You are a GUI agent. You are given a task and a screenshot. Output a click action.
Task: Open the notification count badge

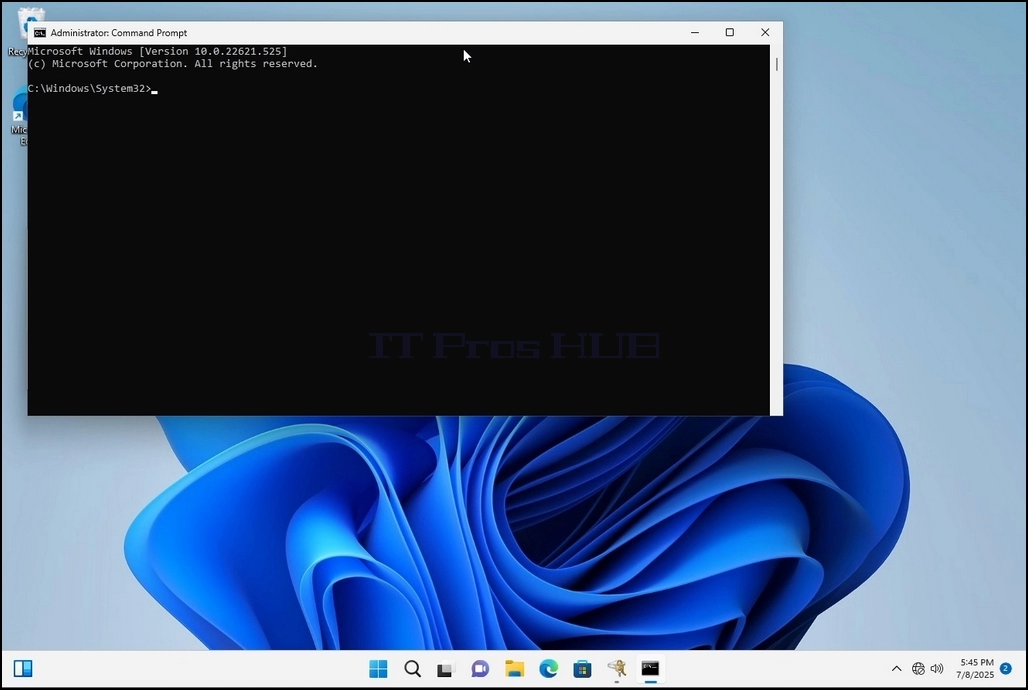(x=1006, y=669)
